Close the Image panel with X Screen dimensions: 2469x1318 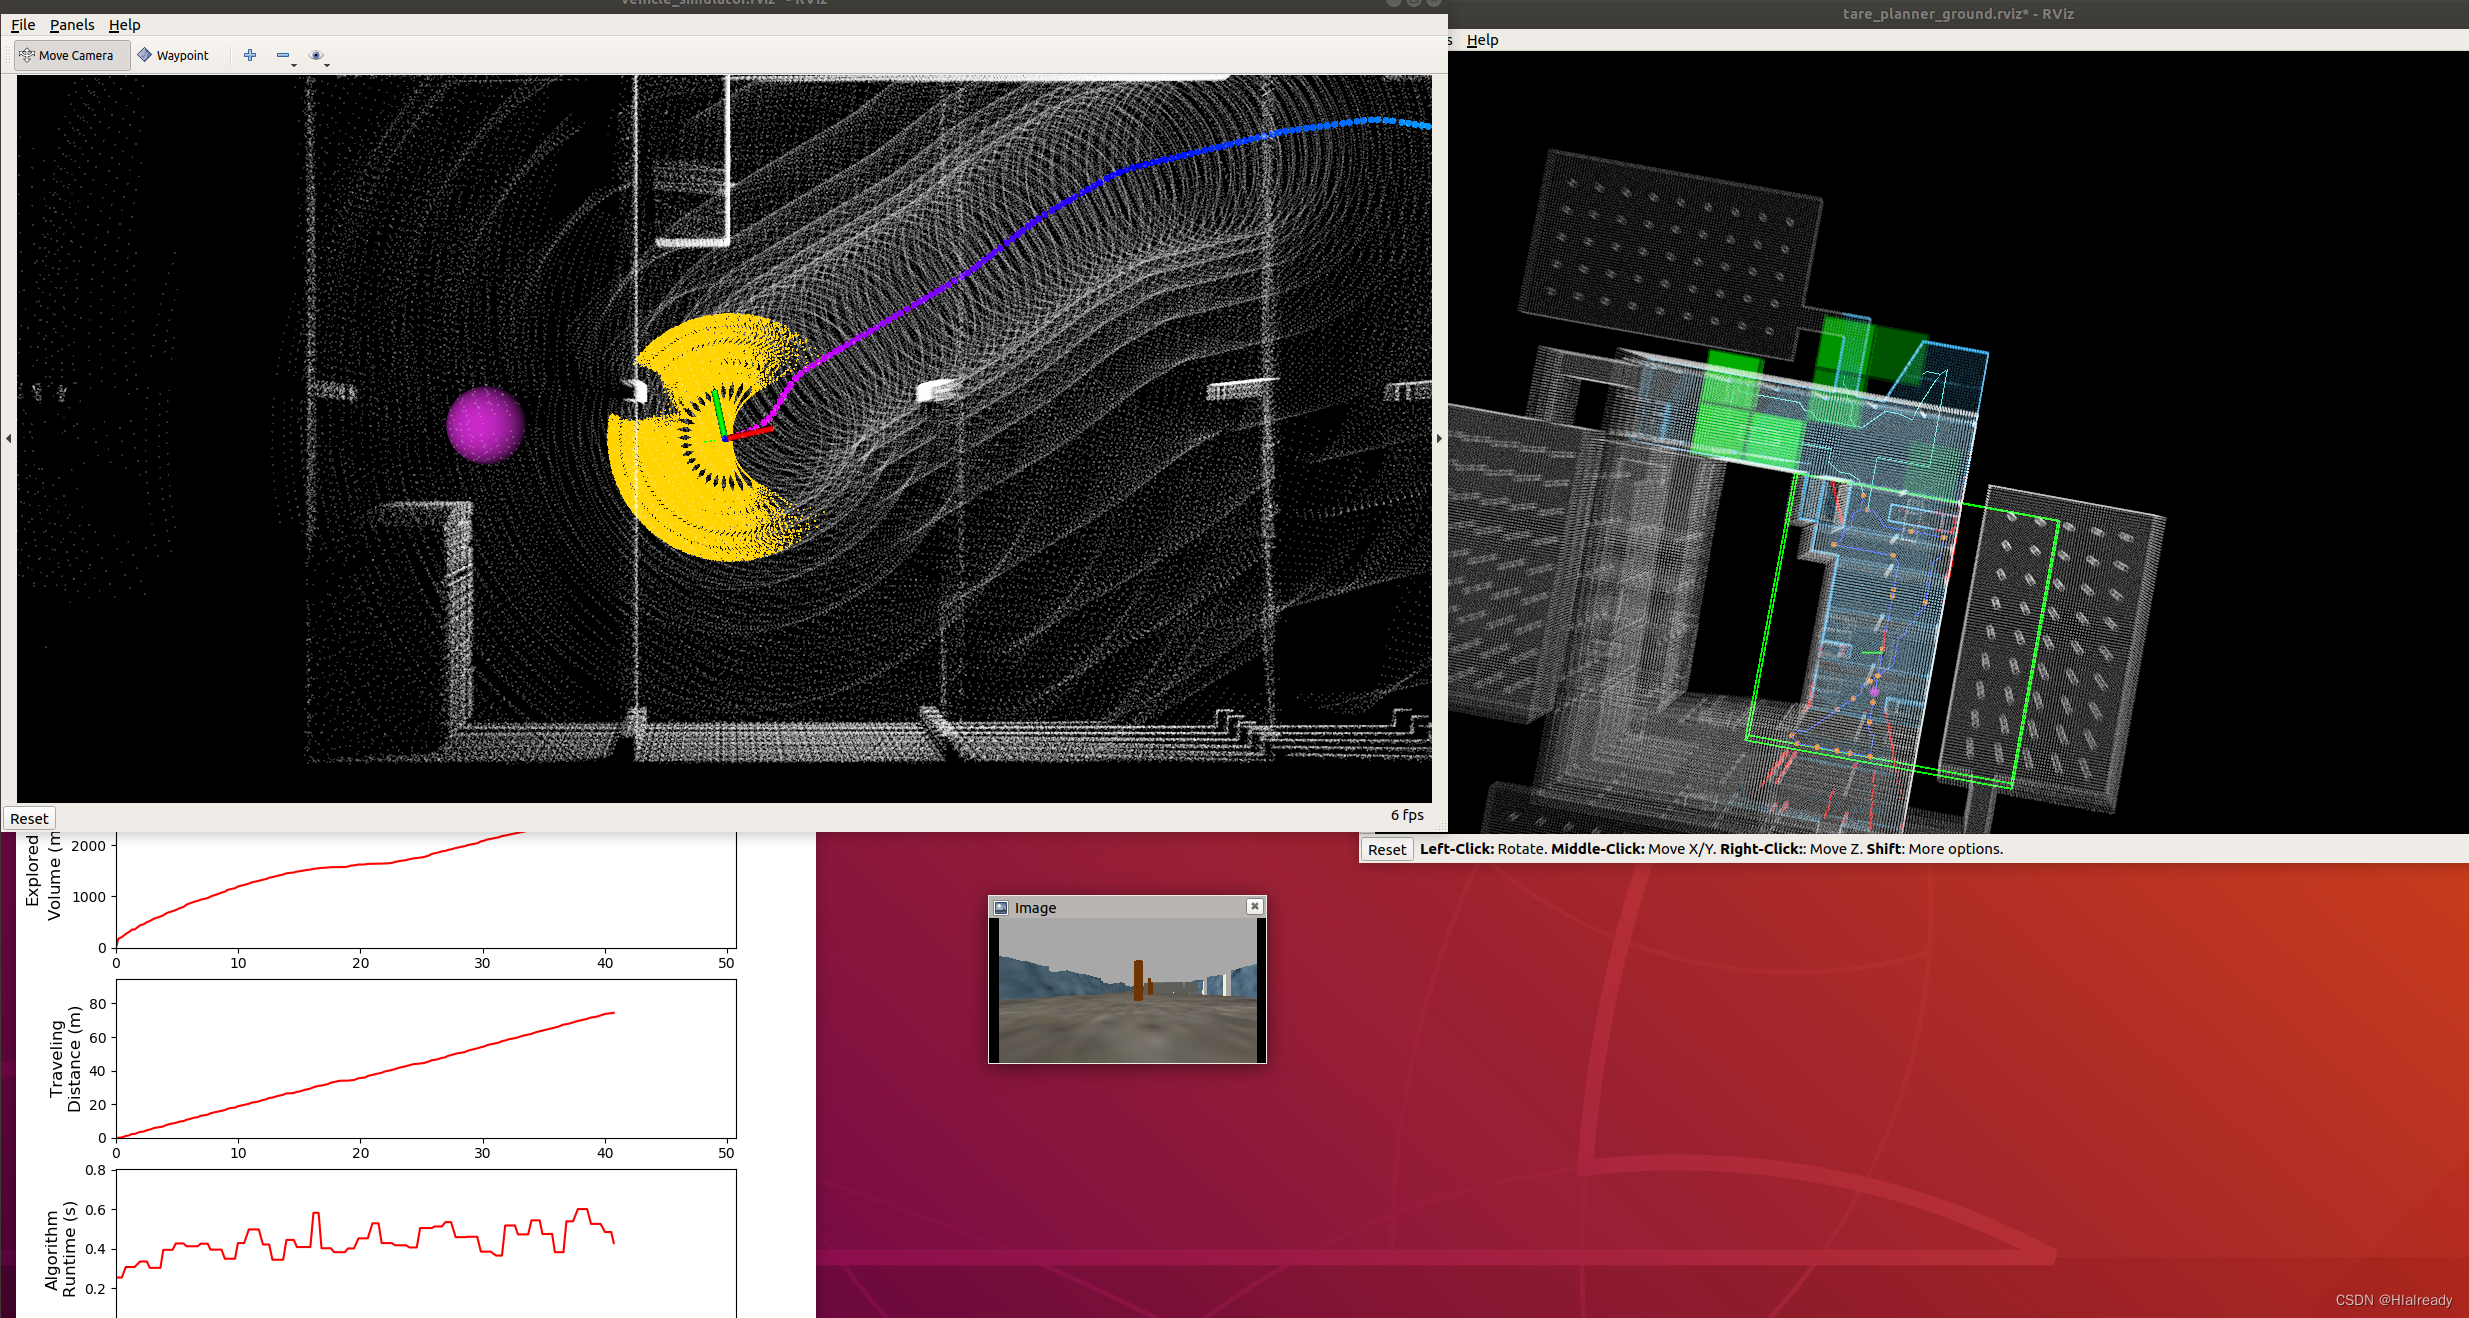point(1254,906)
